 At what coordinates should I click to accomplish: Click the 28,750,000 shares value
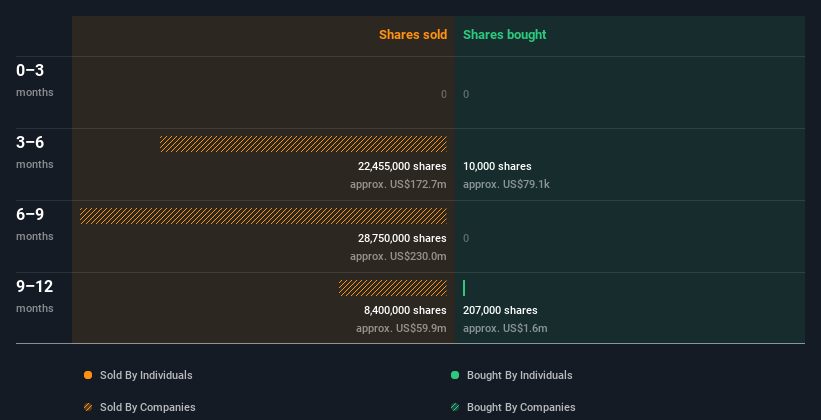click(402, 238)
